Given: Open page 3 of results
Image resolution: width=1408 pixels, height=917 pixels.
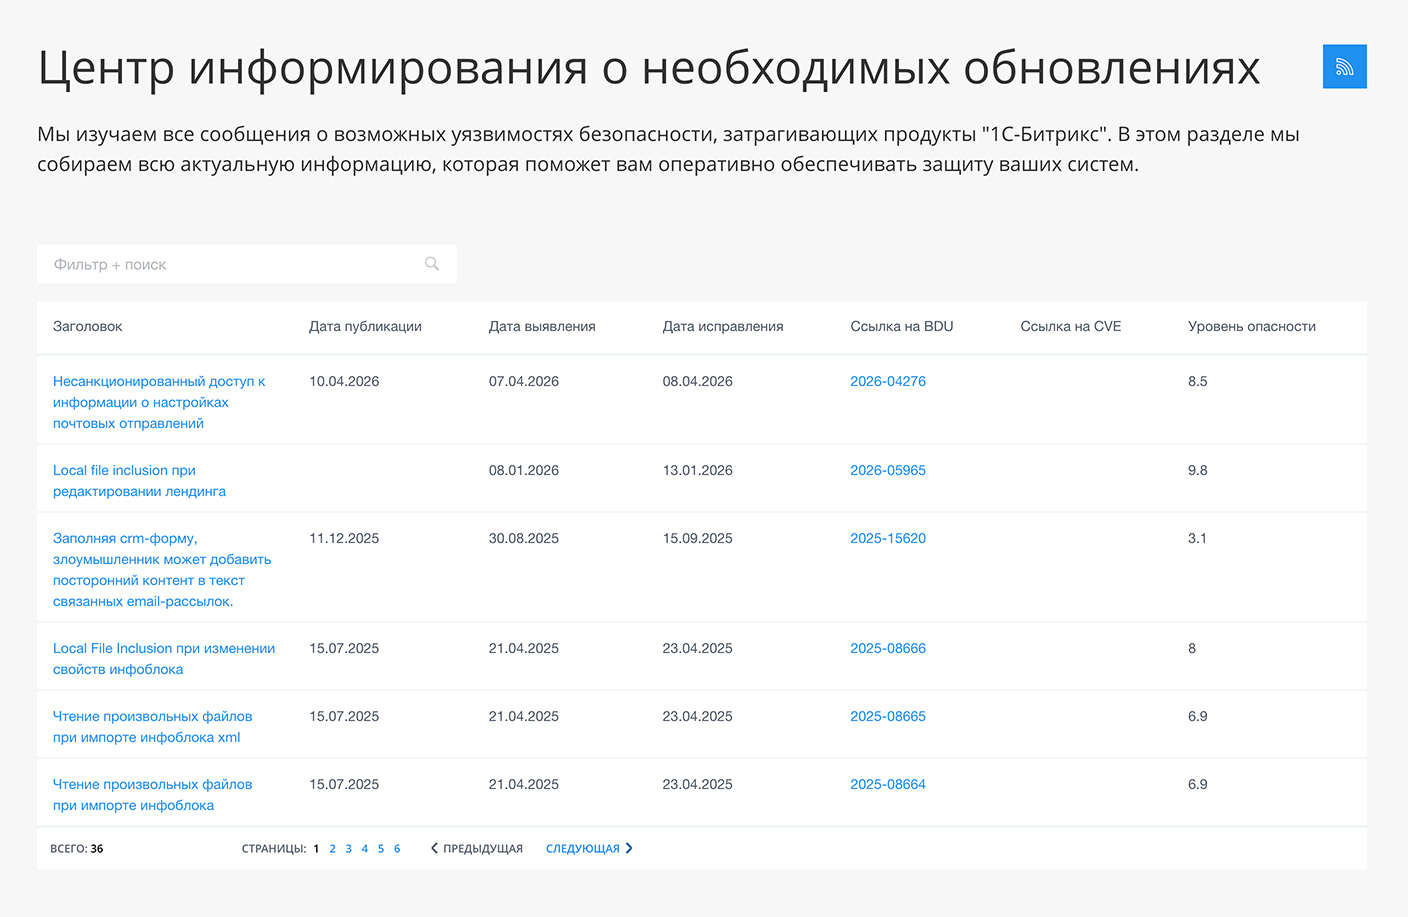Looking at the screenshot, I should tap(348, 849).
